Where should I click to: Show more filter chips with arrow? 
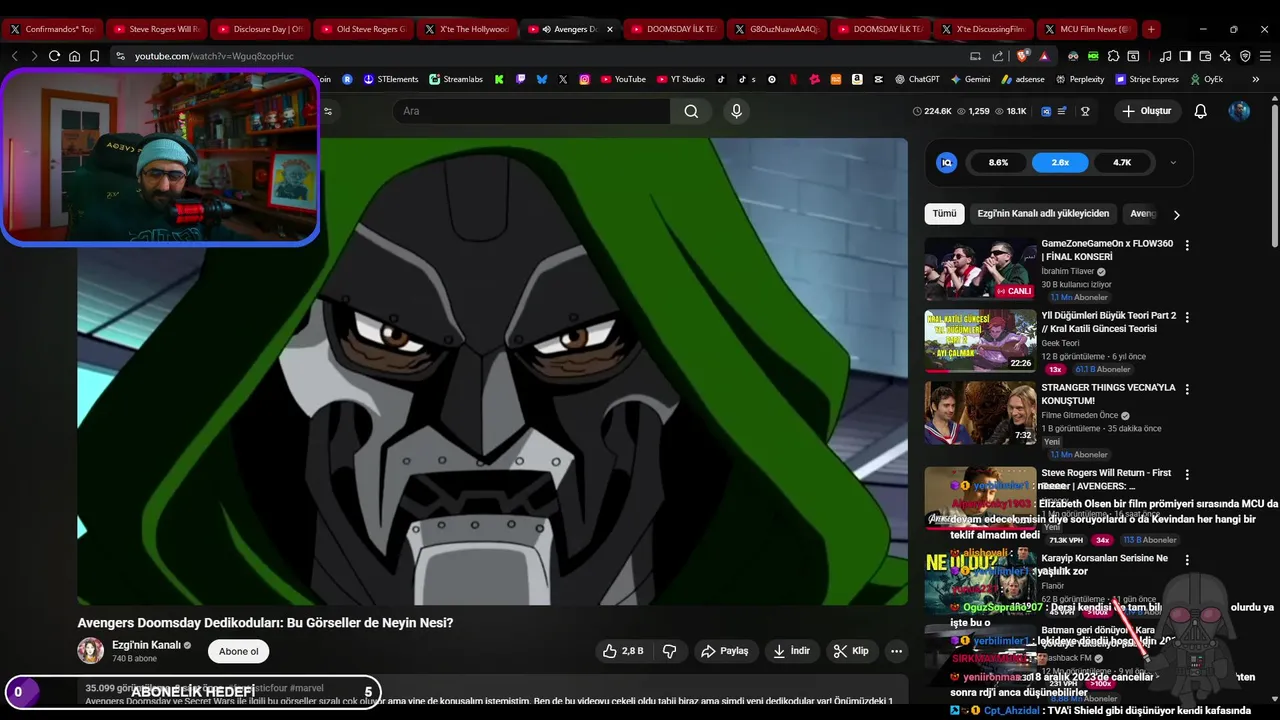tap(1176, 214)
